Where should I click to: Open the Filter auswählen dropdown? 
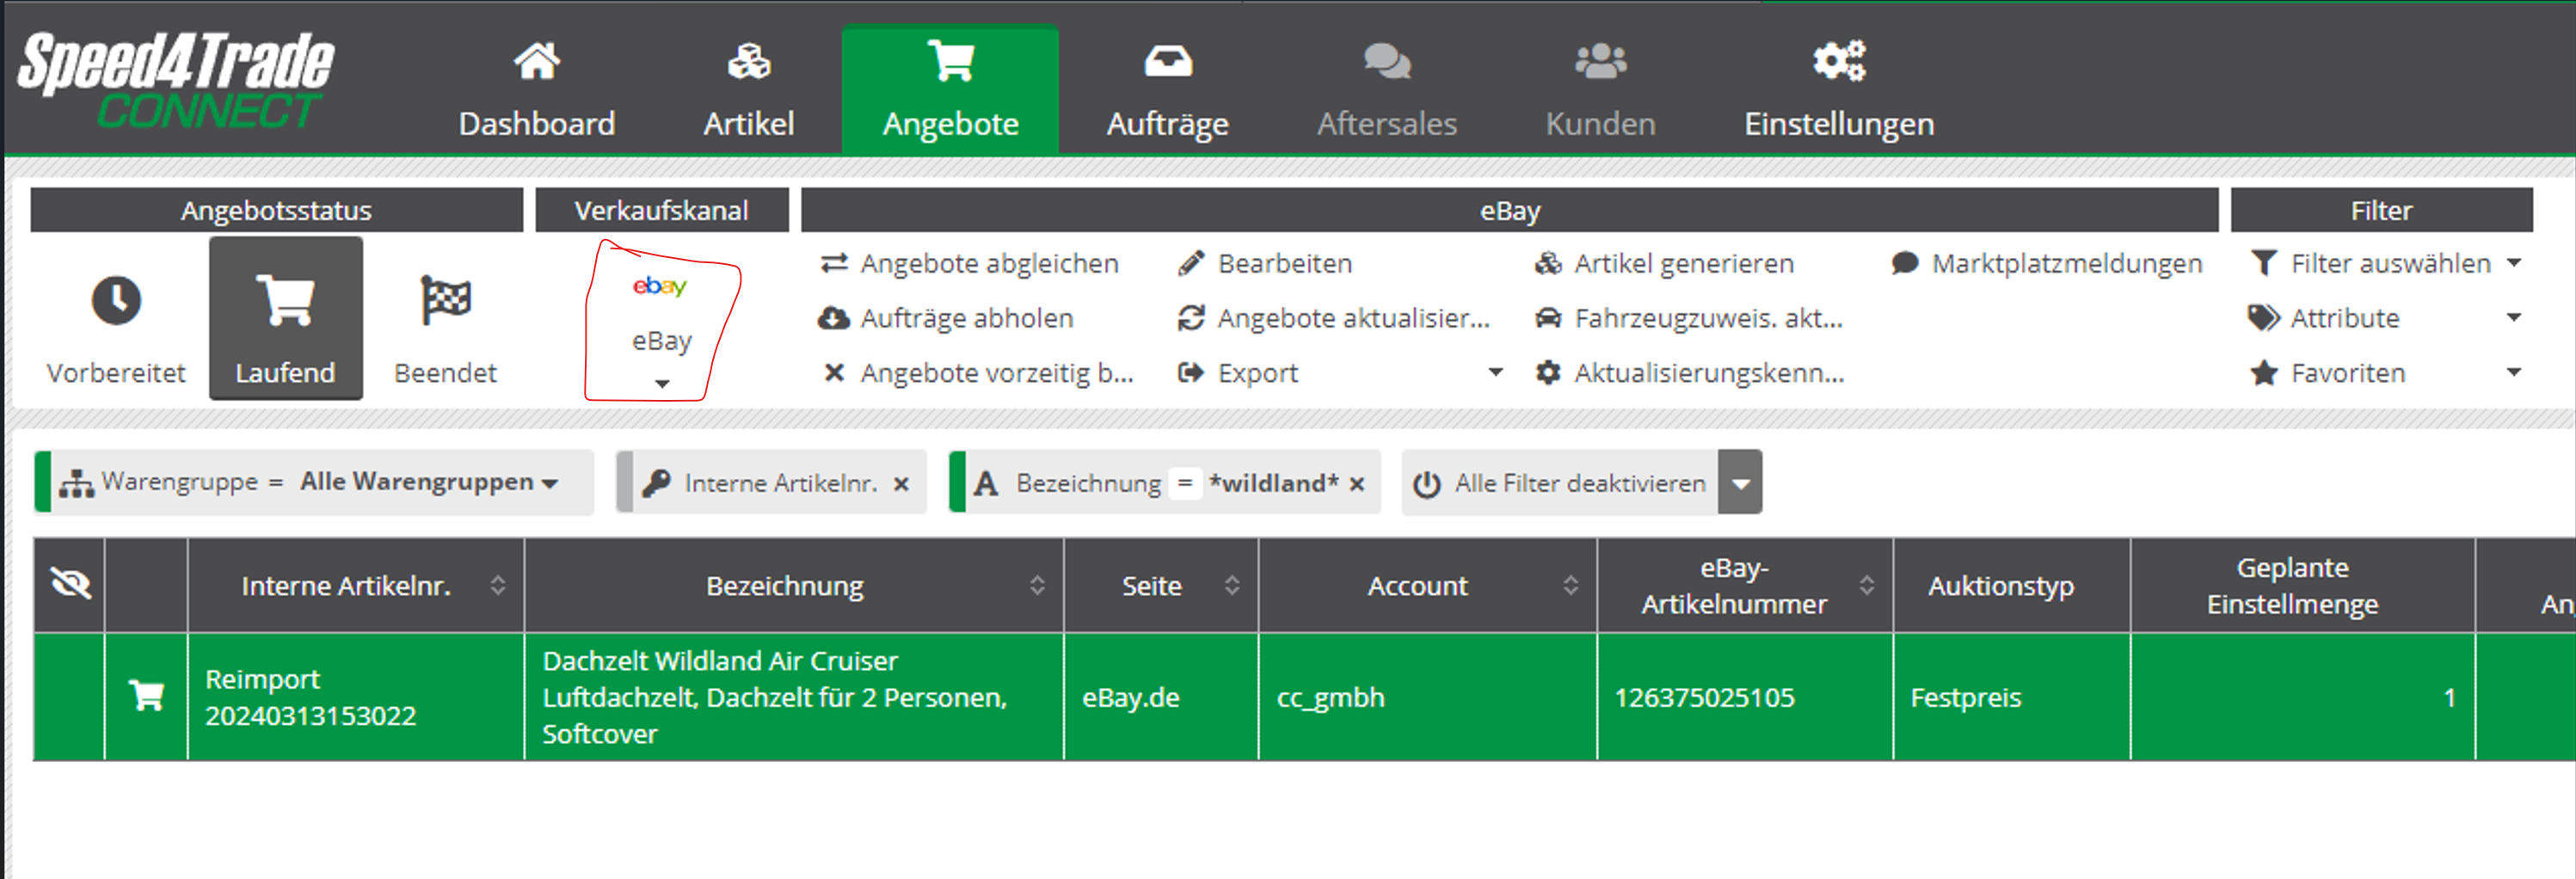pyautogui.click(x=2385, y=263)
